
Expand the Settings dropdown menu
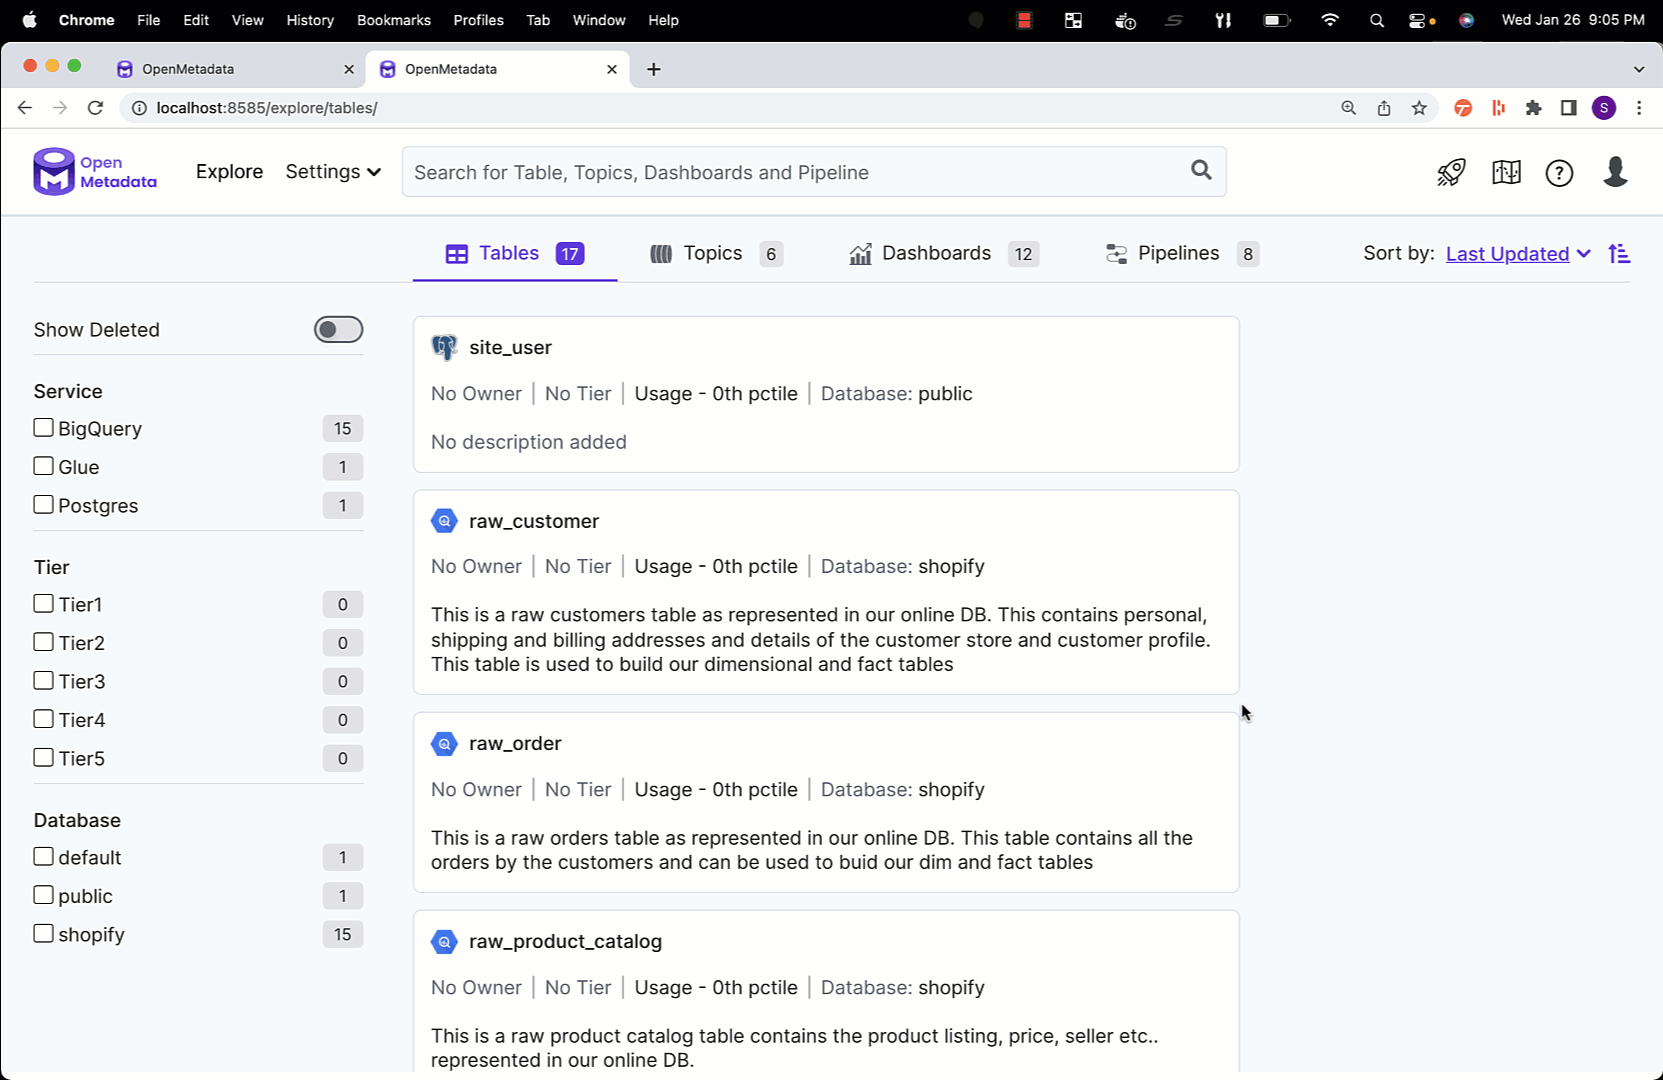333,172
